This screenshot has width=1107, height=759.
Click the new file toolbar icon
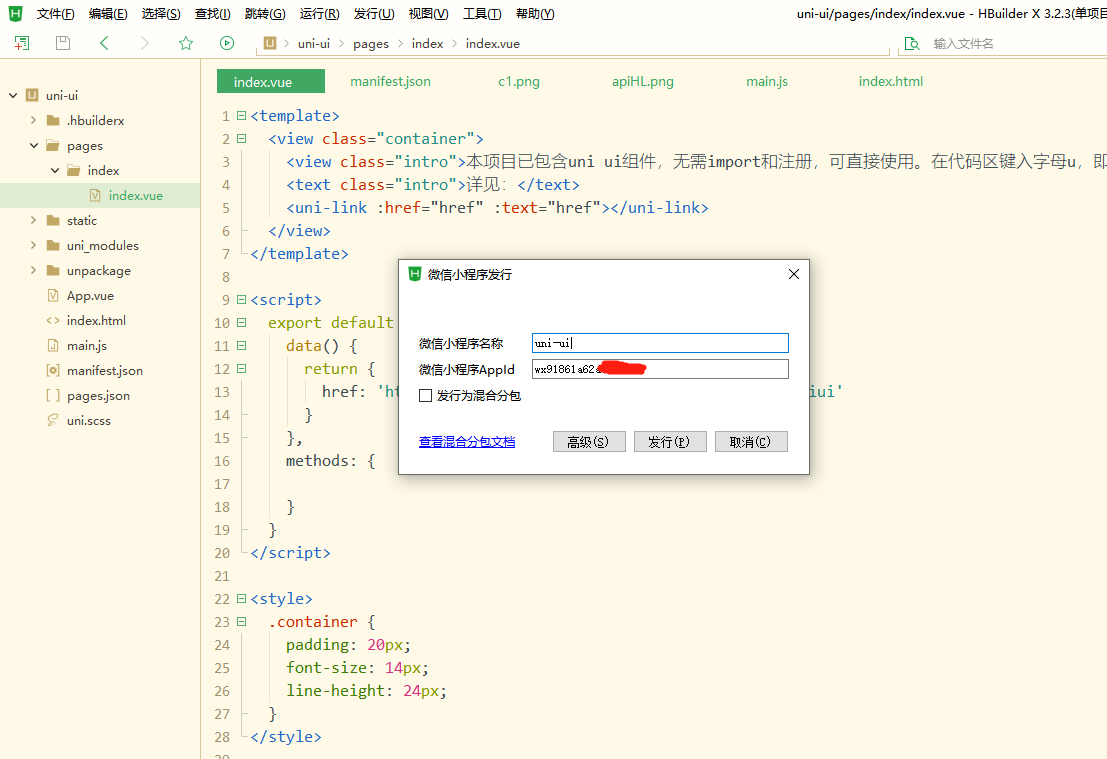[22, 43]
